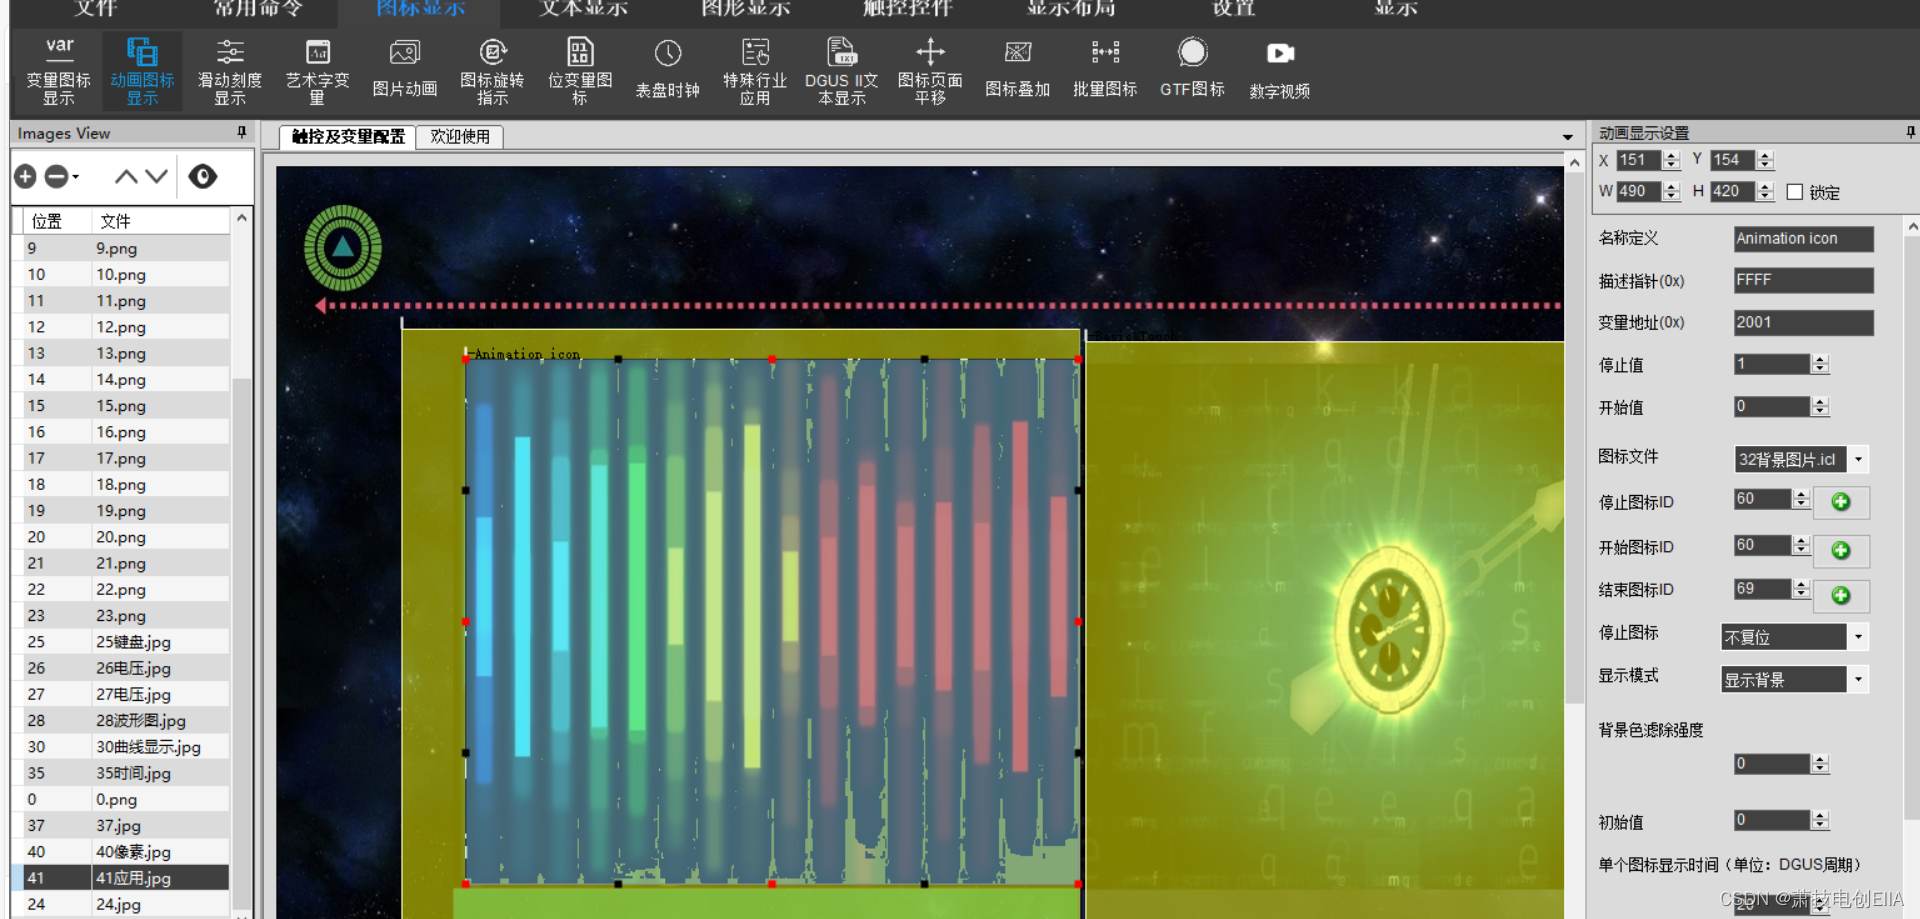Open the DGUS II文本显示 tool
The image size is (1920, 919).
coord(841,68)
